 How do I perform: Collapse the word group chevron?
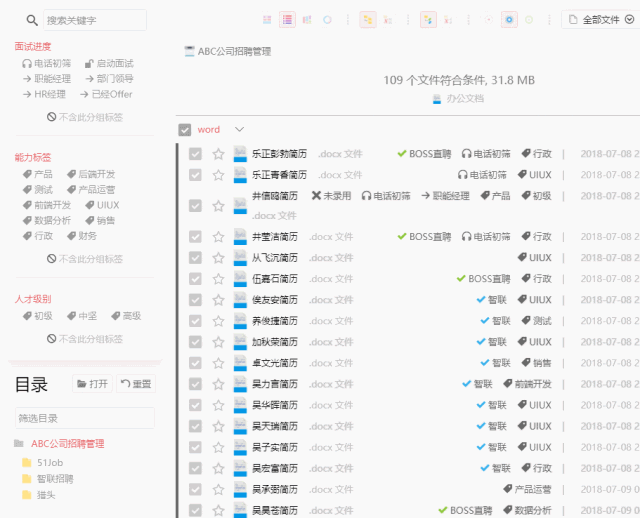[240, 129]
